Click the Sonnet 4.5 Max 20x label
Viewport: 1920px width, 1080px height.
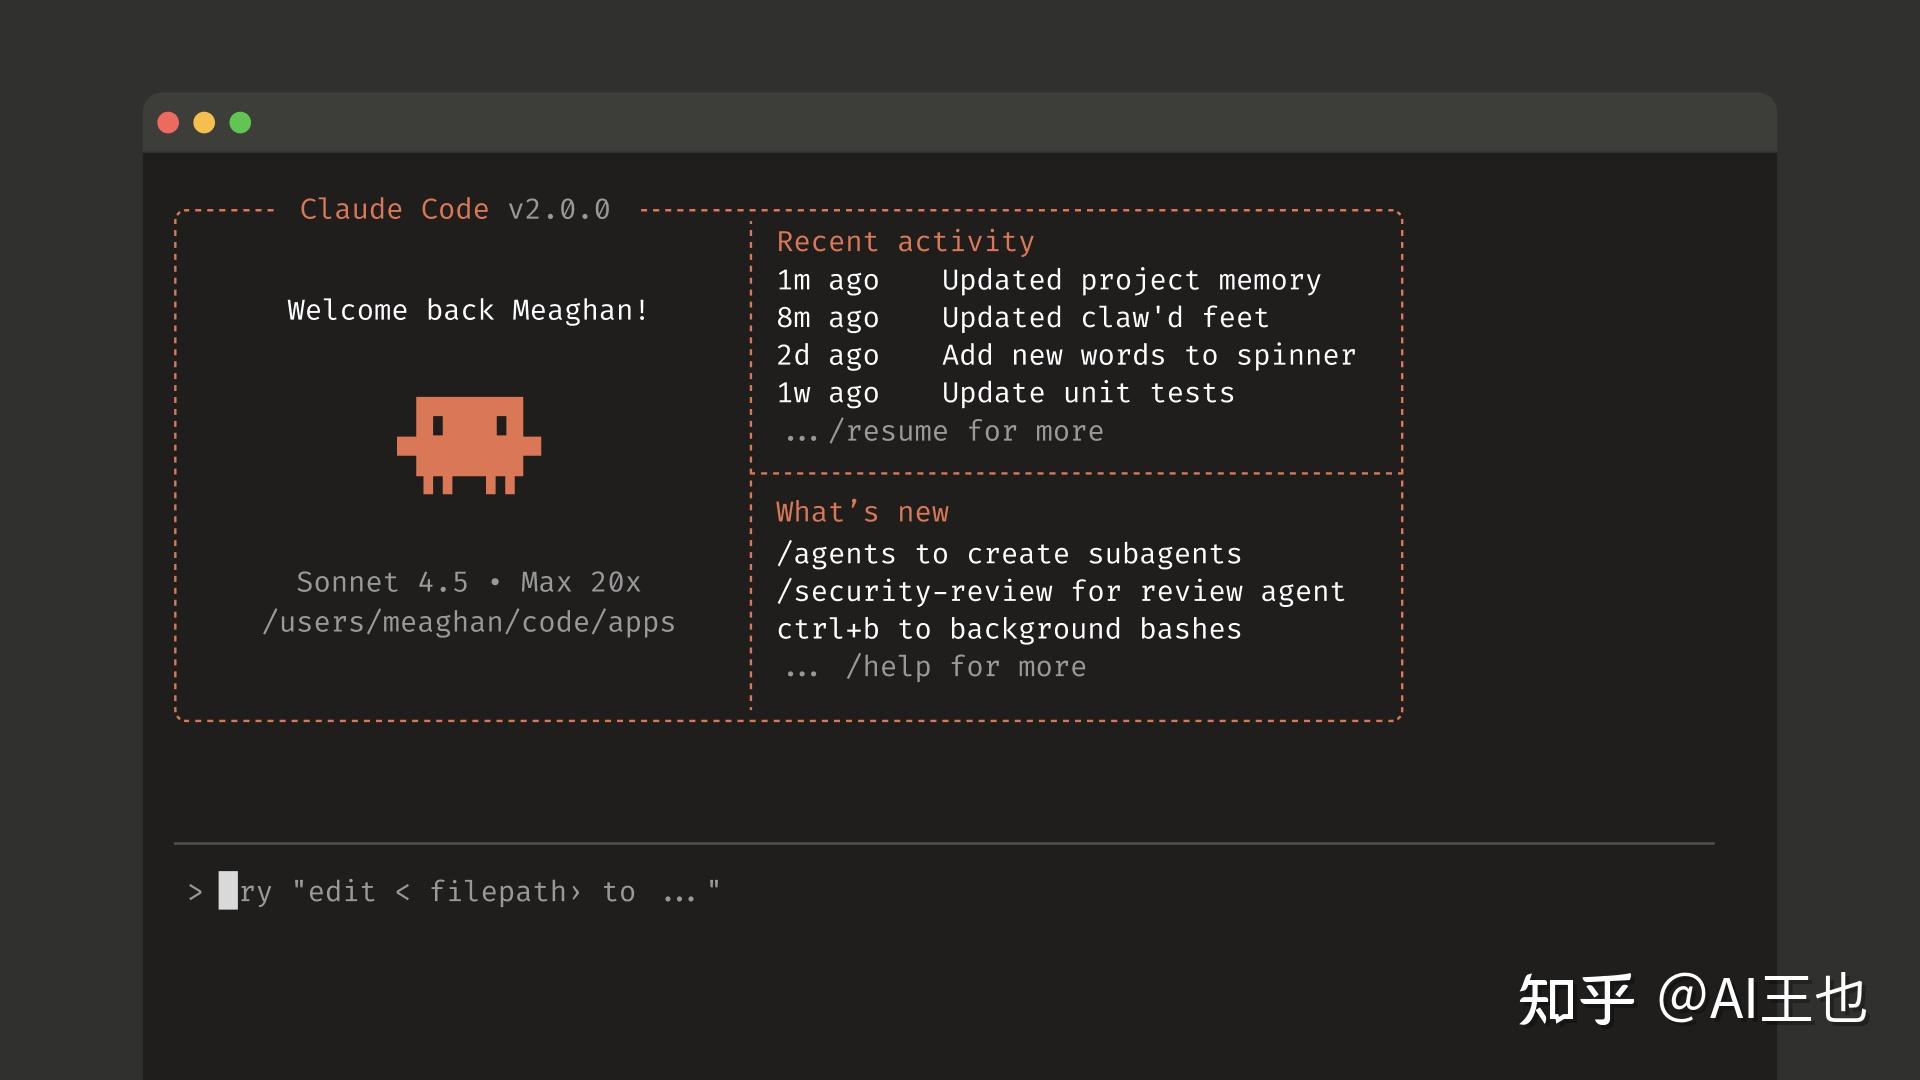468,582
